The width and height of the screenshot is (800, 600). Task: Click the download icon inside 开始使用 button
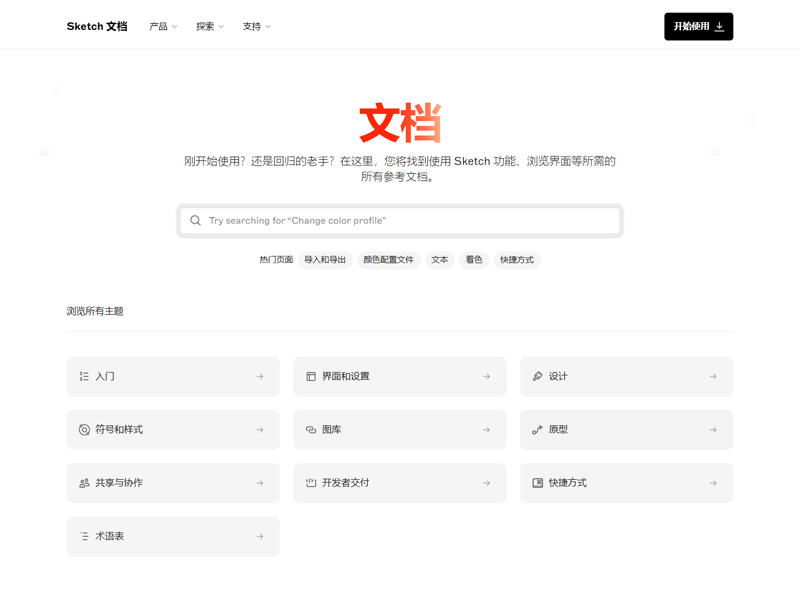pyautogui.click(x=719, y=26)
